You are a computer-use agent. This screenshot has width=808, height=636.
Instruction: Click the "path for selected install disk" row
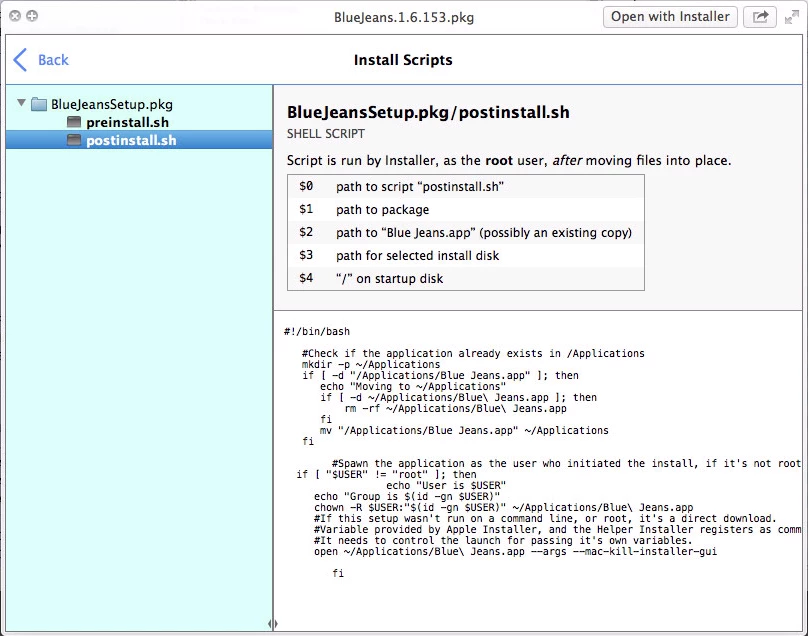pos(466,256)
